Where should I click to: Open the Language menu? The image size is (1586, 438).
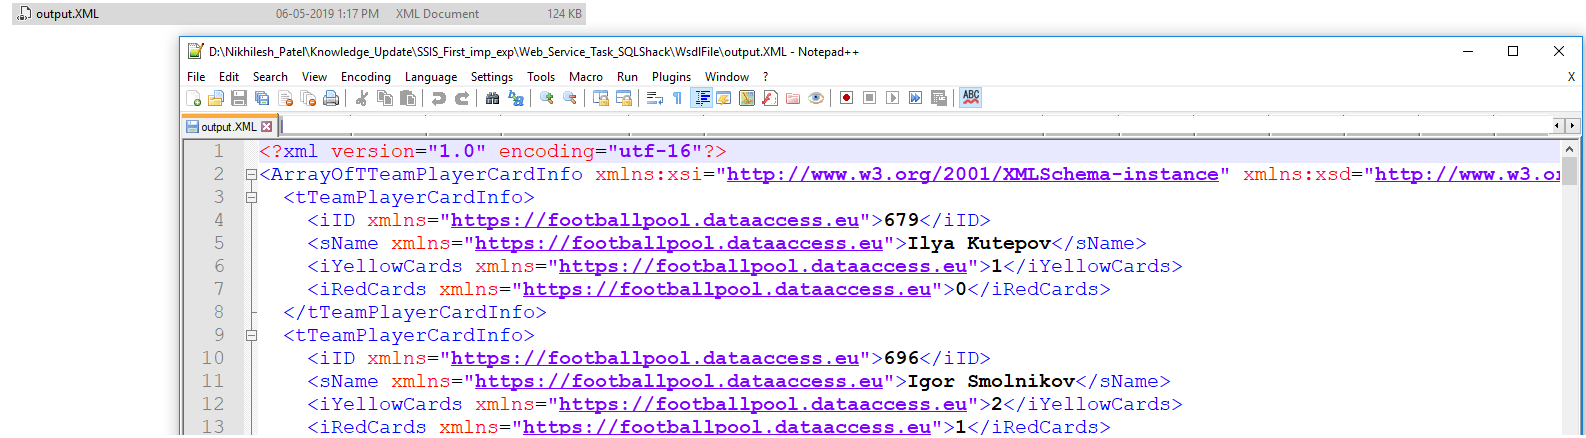click(431, 77)
